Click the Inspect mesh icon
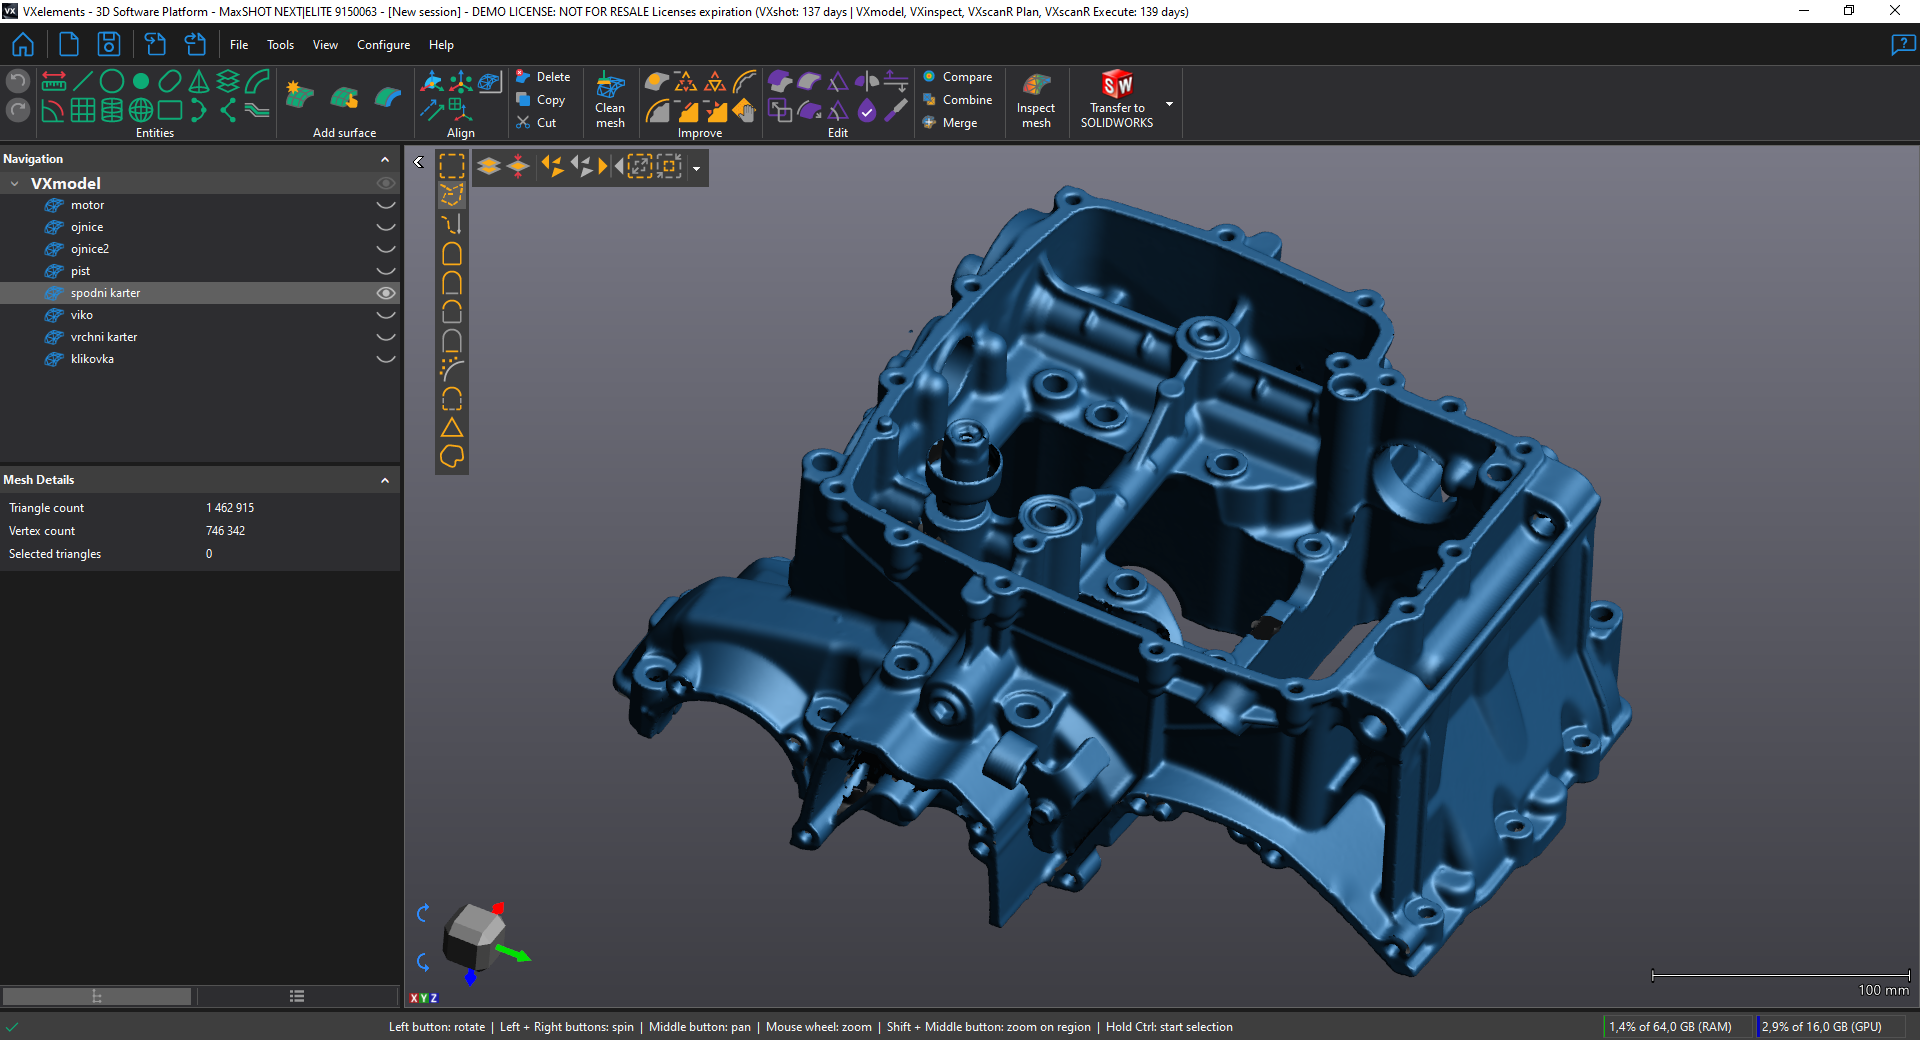The image size is (1920, 1040). coord(1036,86)
